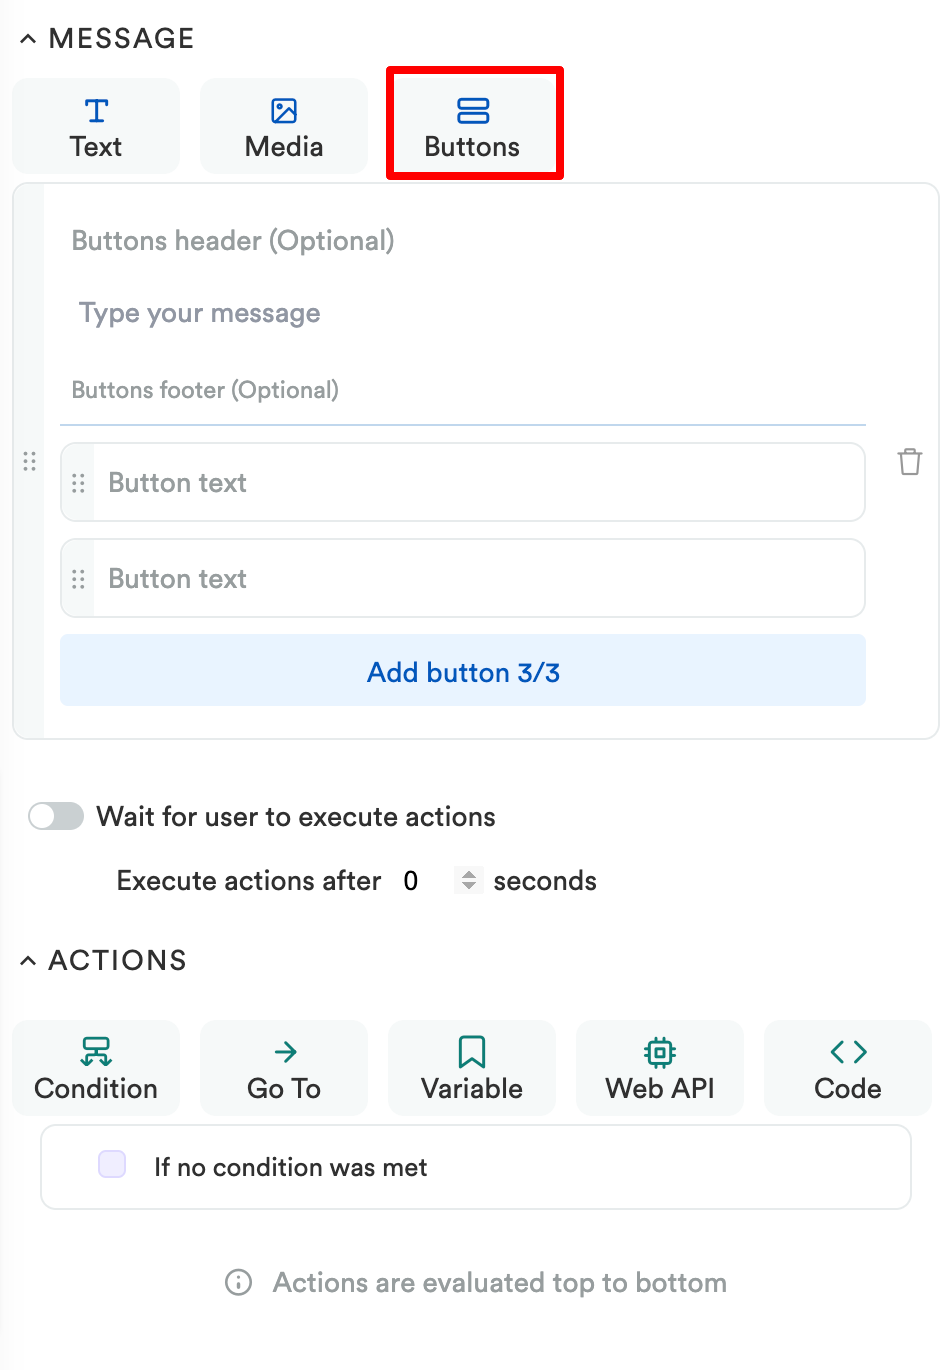
Task: Select the Buttons message type
Action: [x=472, y=126]
